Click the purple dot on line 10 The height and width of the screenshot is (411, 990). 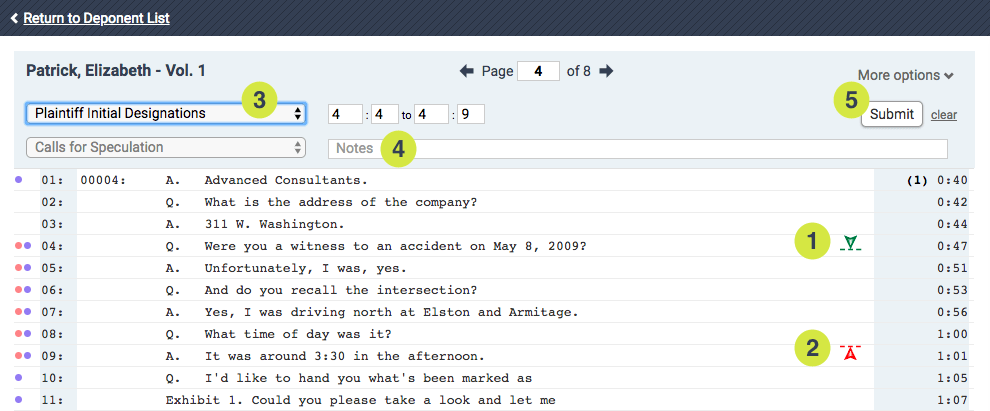tap(19, 378)
